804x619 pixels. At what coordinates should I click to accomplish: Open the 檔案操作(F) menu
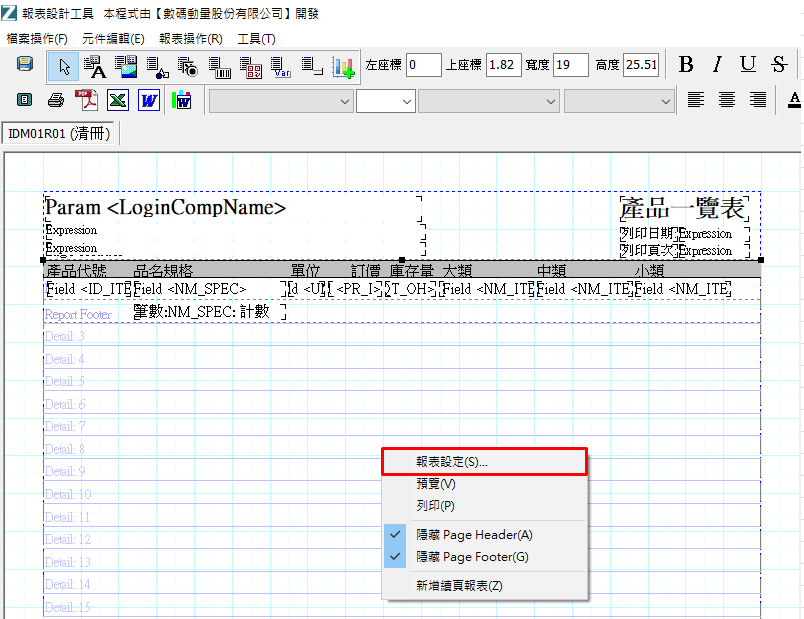37,39
